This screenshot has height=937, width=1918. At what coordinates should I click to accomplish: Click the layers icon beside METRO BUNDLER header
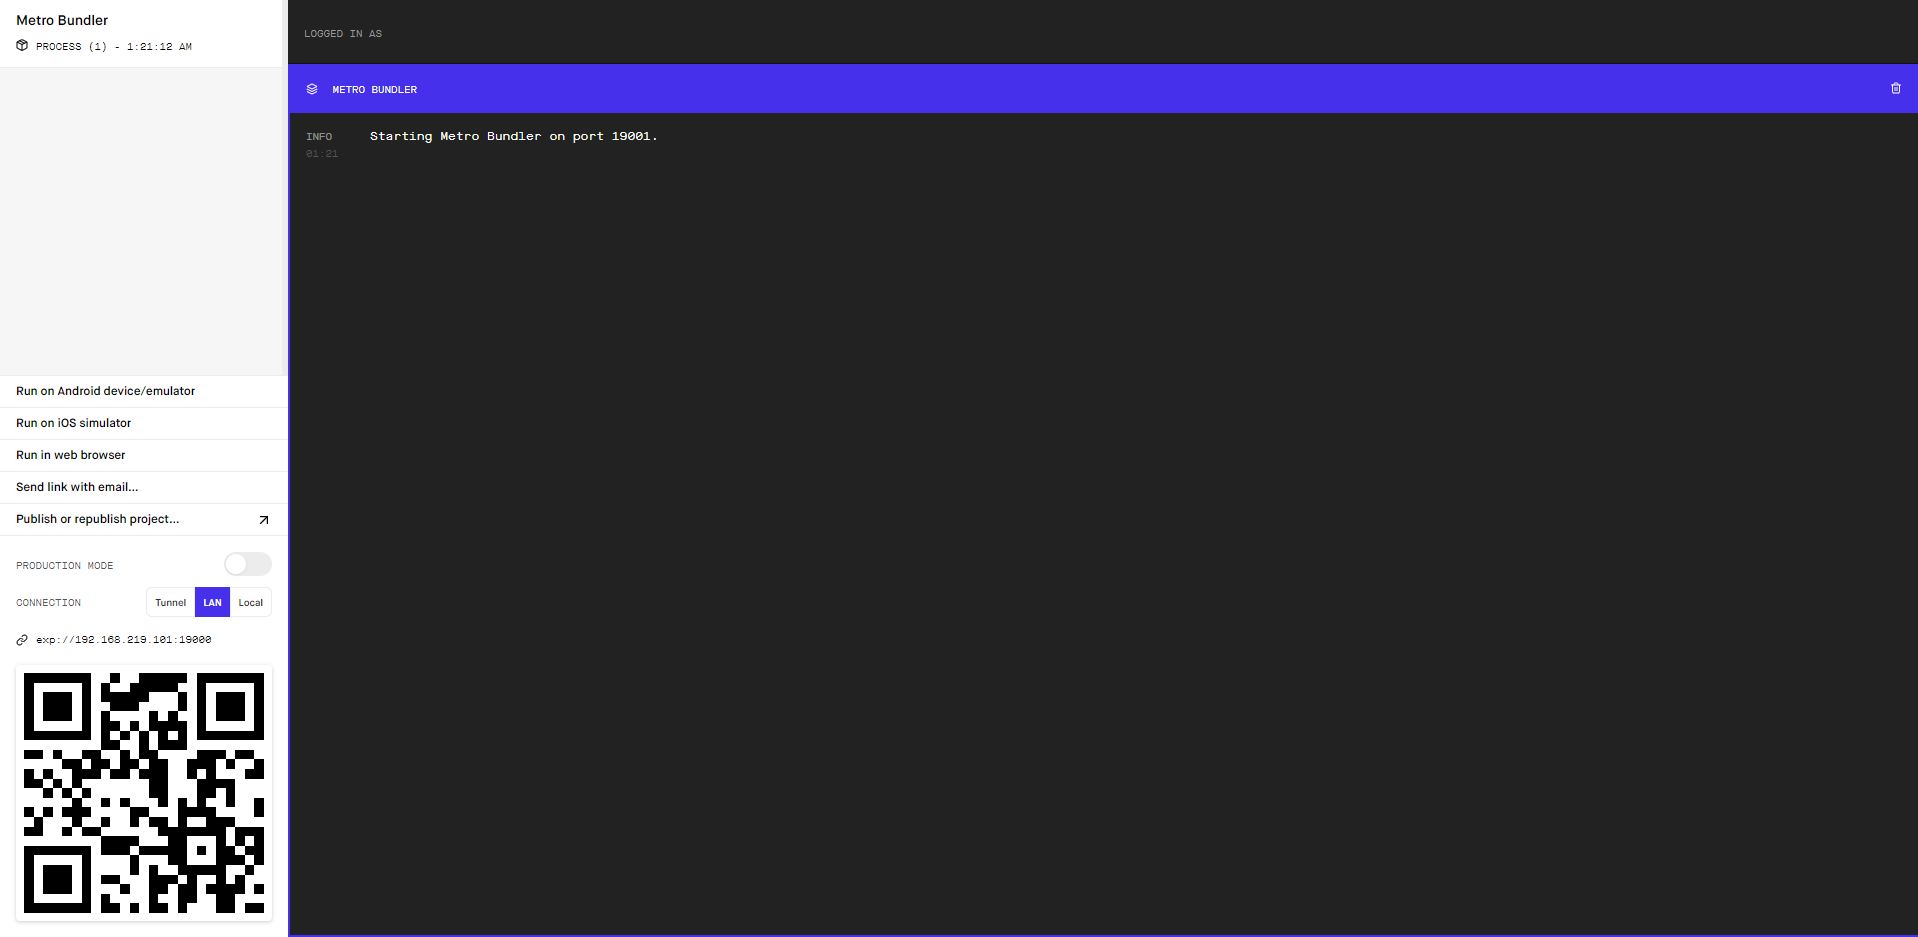click(312, 89)
